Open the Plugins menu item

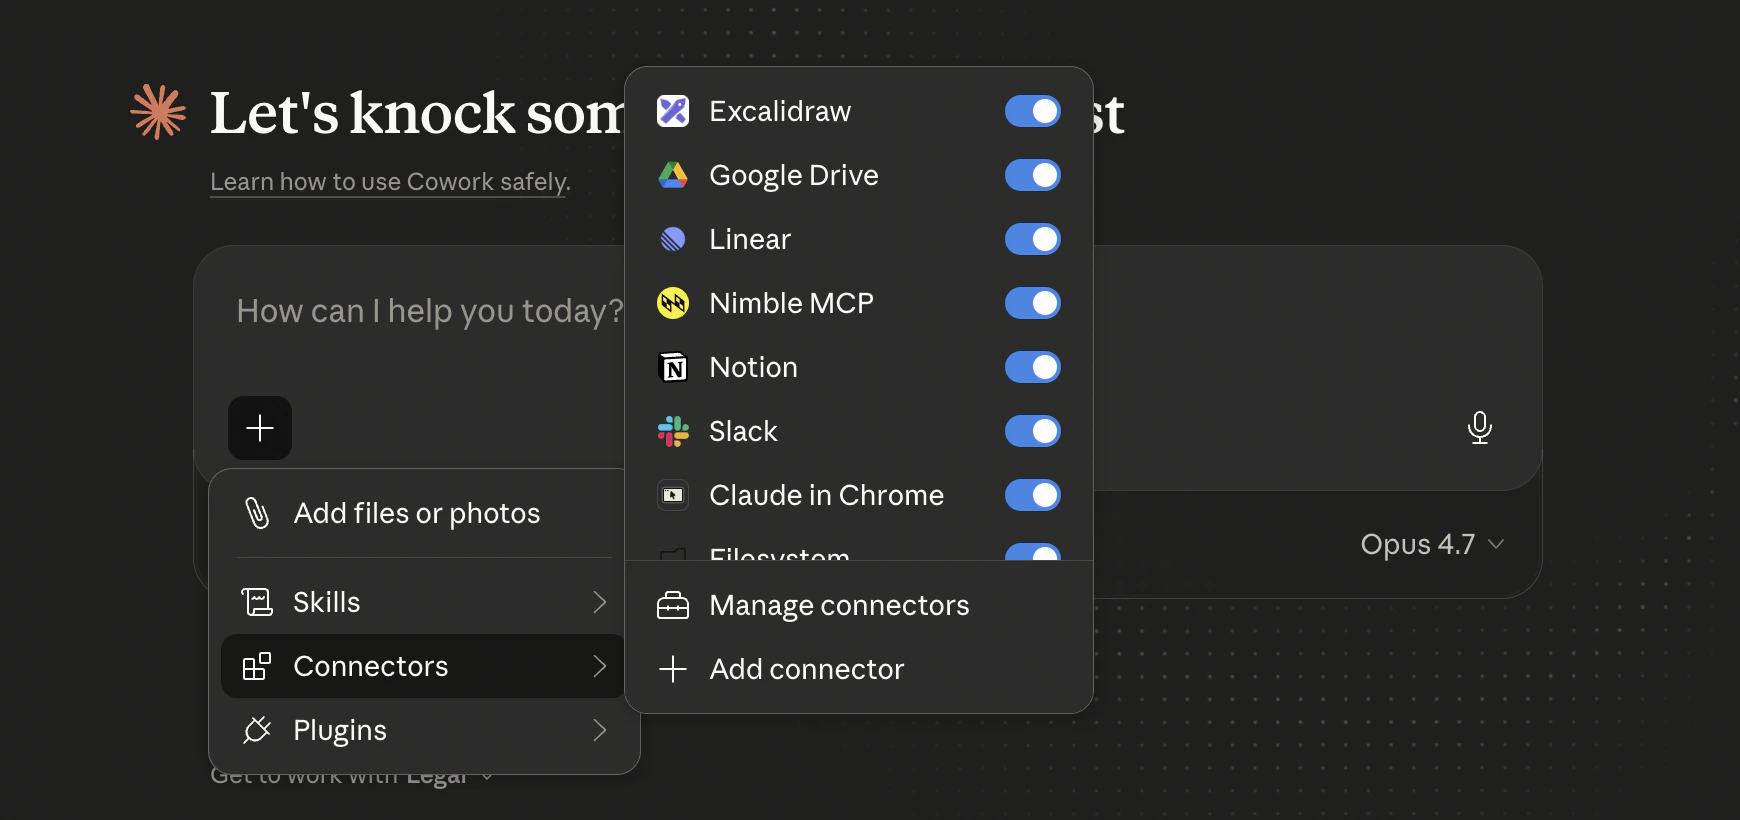coord(424,730)
